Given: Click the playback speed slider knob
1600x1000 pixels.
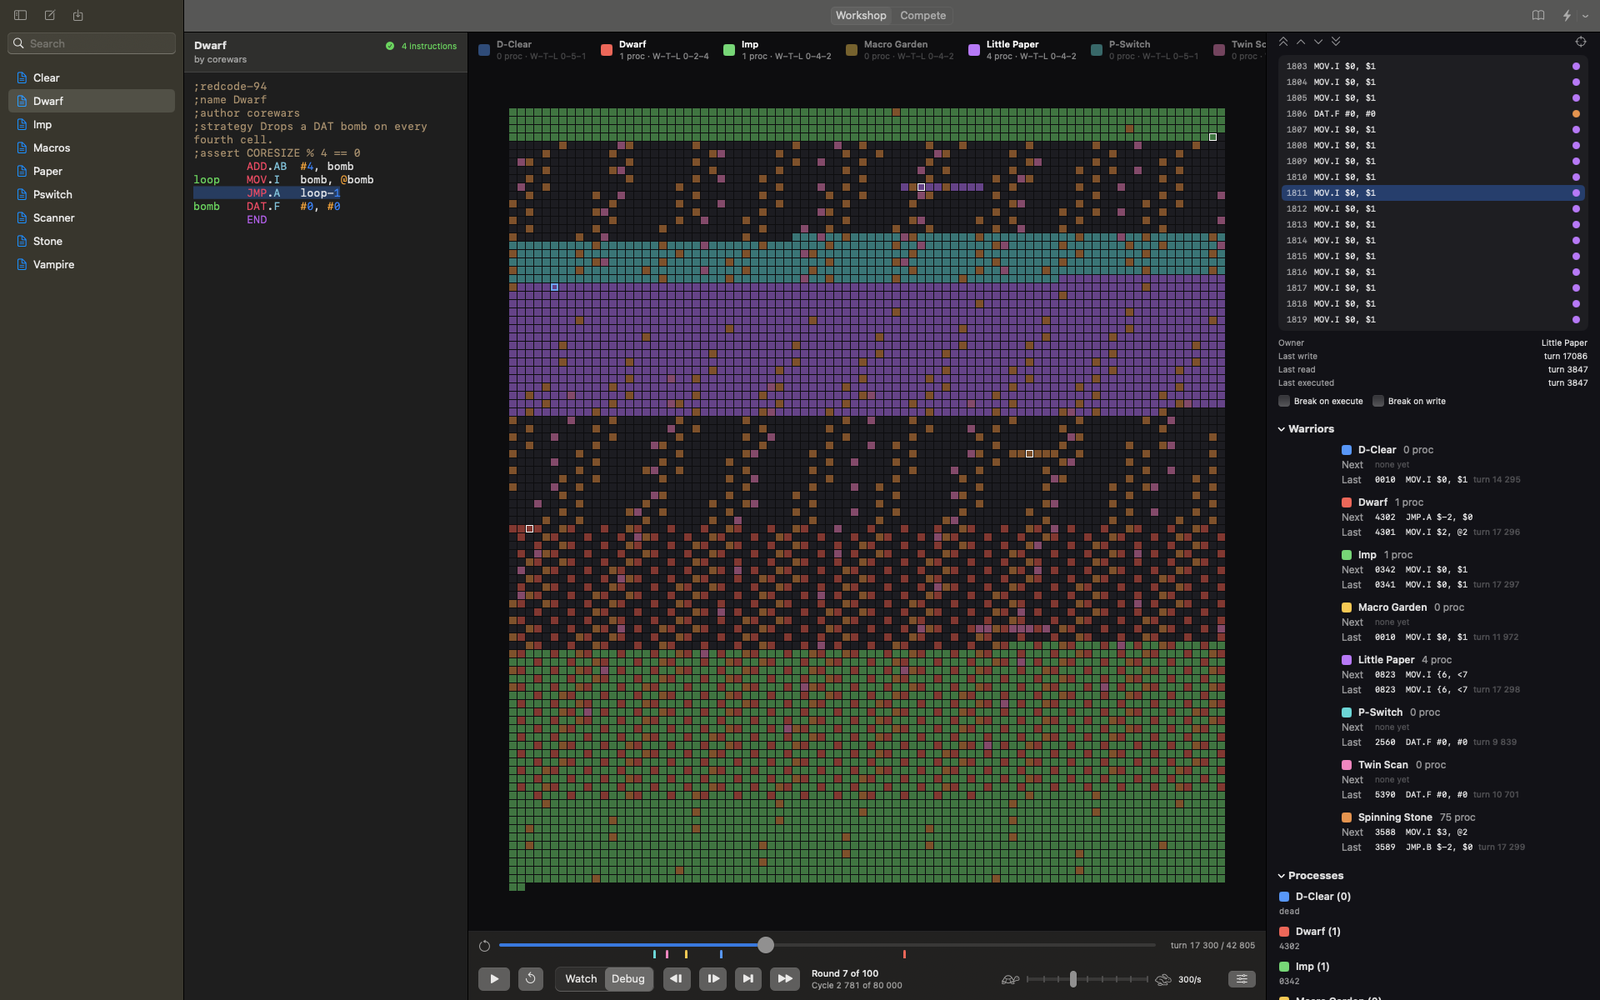Looking at the screenshot, I should point(1073,979).
